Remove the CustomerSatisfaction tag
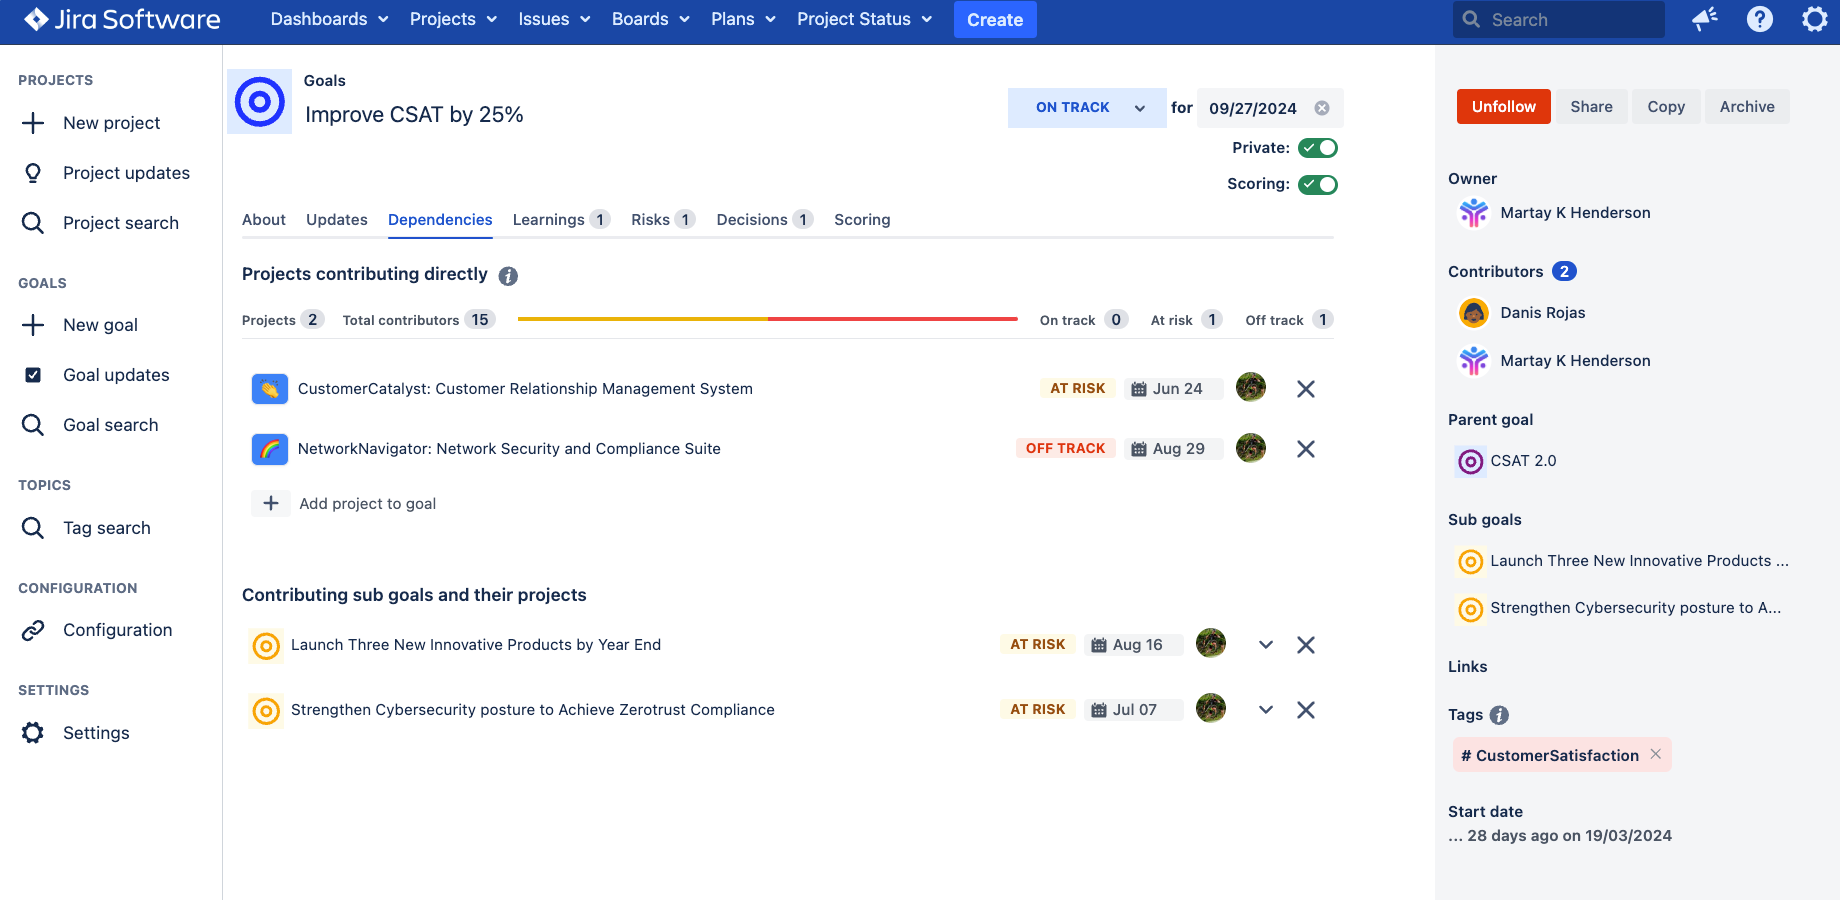 (x=1656, y=755)
